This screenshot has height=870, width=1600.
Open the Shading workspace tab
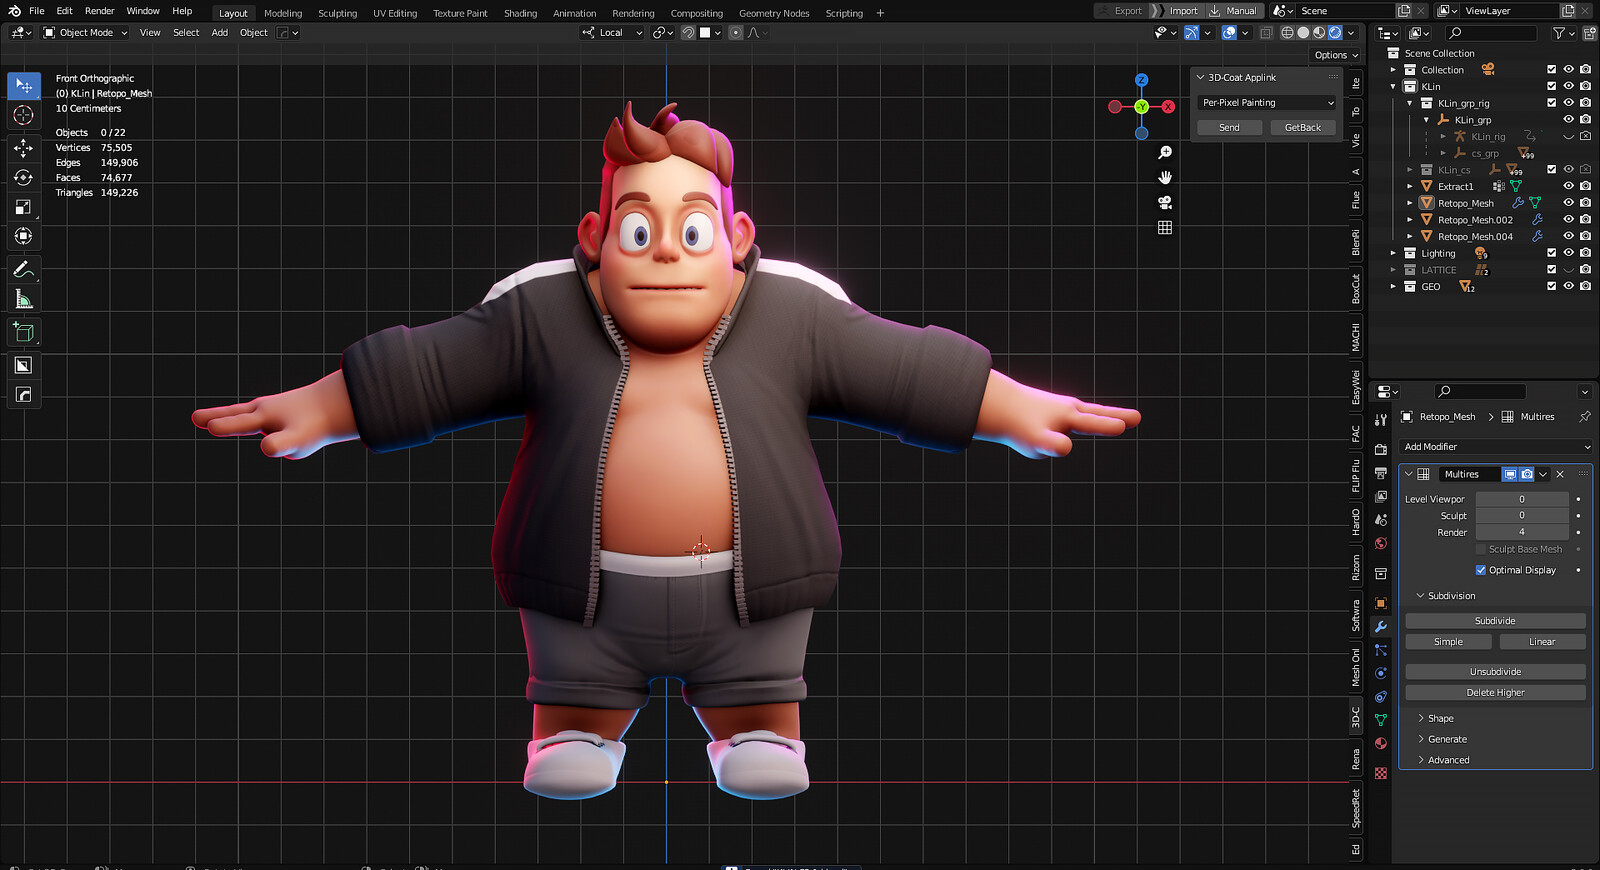(x=520, y=13)
